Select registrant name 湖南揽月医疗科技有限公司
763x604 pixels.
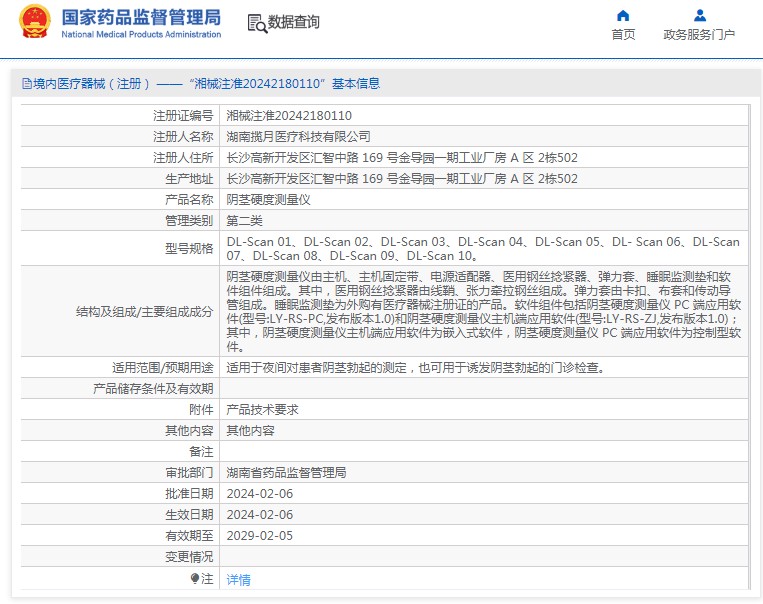click(x=298, y=137)
